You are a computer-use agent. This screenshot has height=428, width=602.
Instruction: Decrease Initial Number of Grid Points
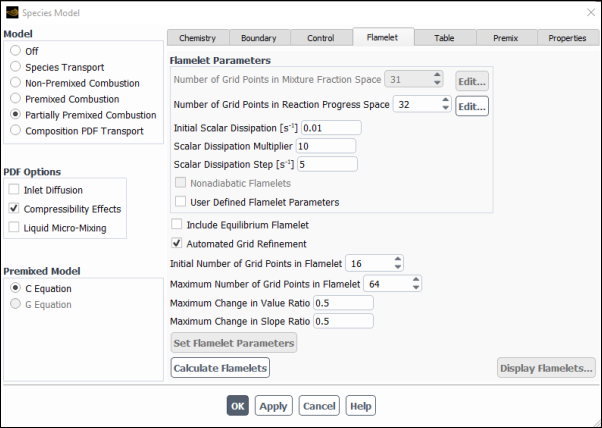398,267
